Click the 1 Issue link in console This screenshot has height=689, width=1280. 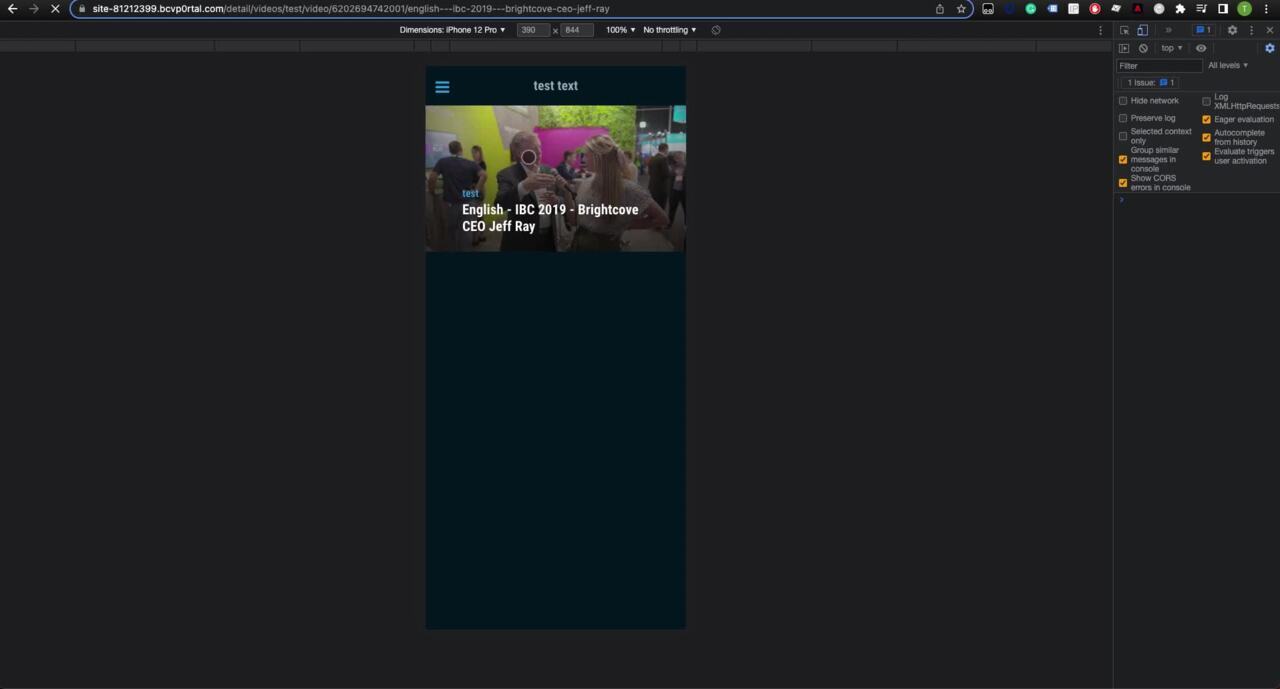pos(1151,83)
